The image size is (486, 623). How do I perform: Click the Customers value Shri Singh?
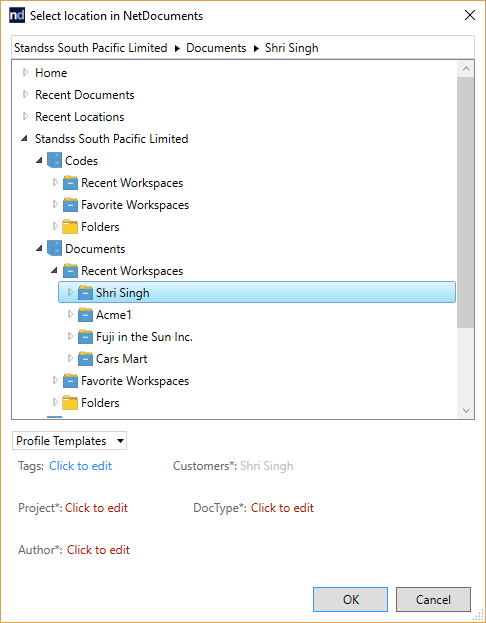[267, 466]
